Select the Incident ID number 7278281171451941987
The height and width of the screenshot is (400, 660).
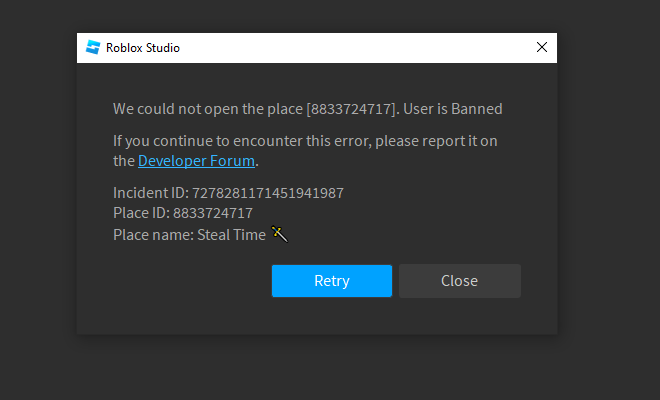(268, 193)
